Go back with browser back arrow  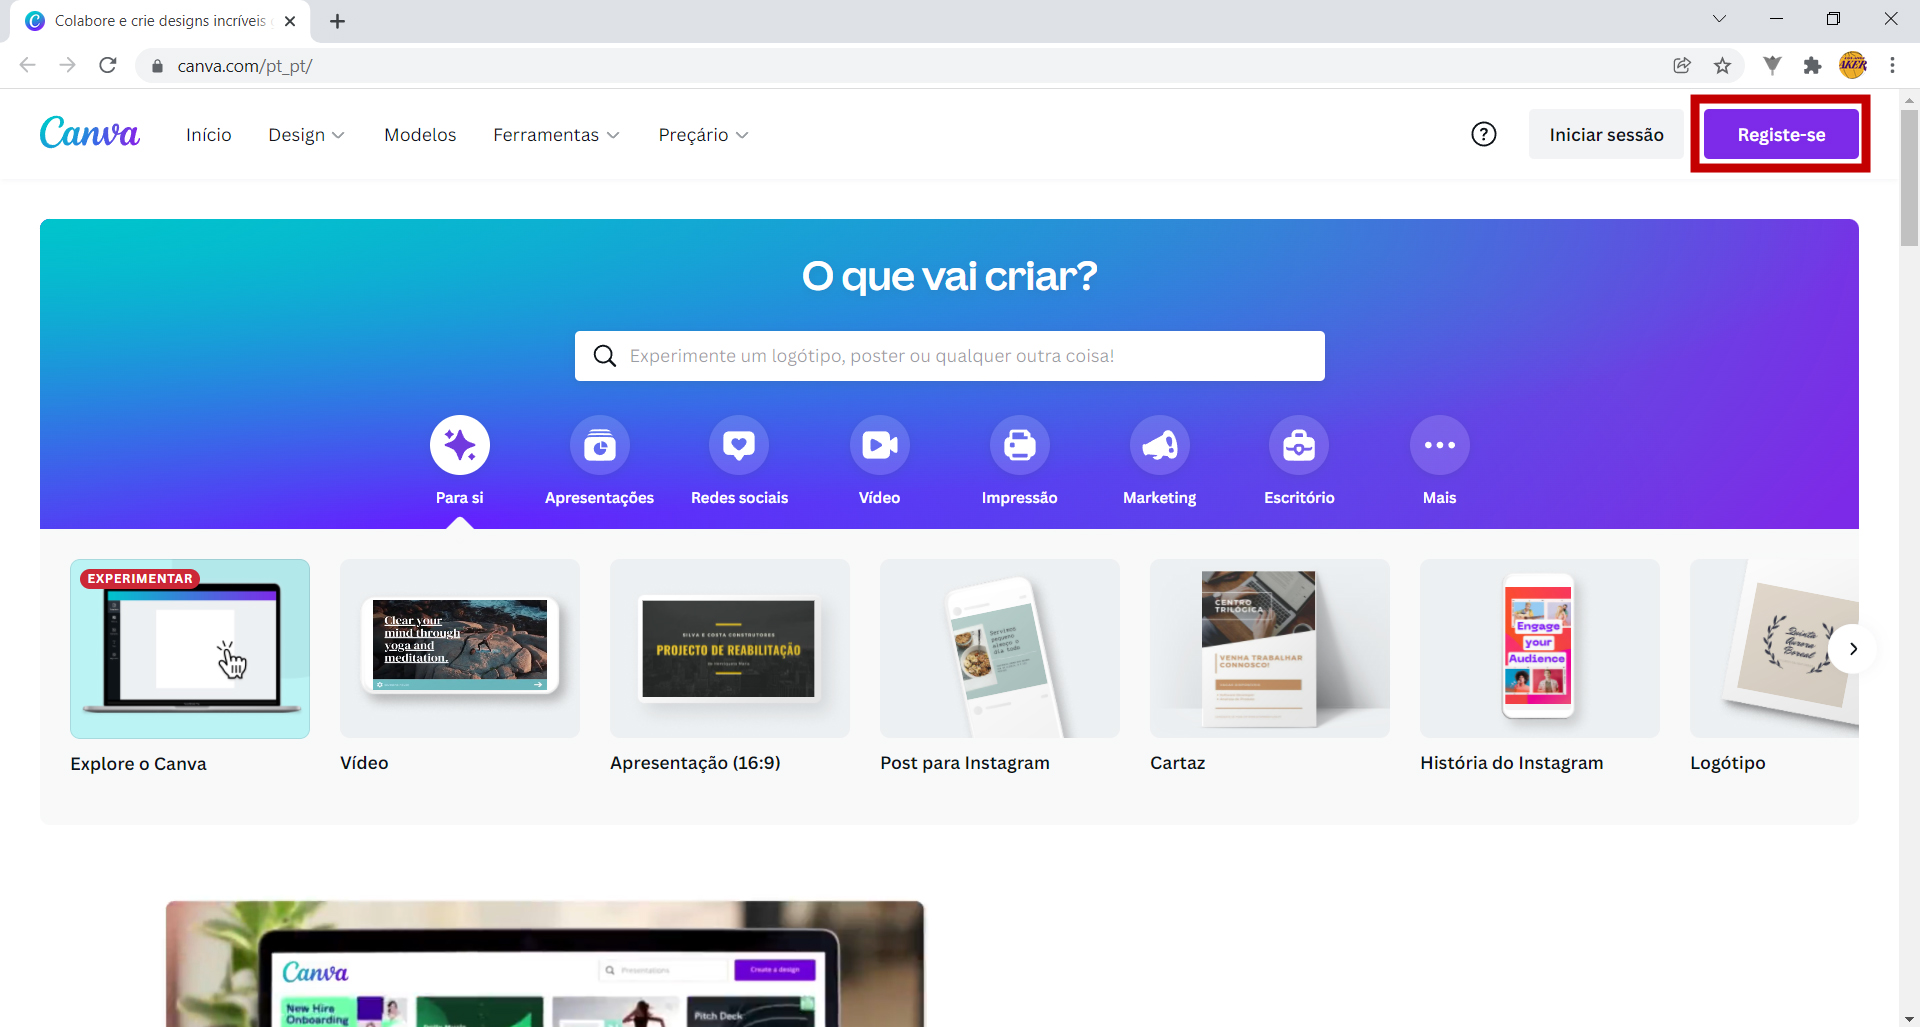[x=28, y=65]
